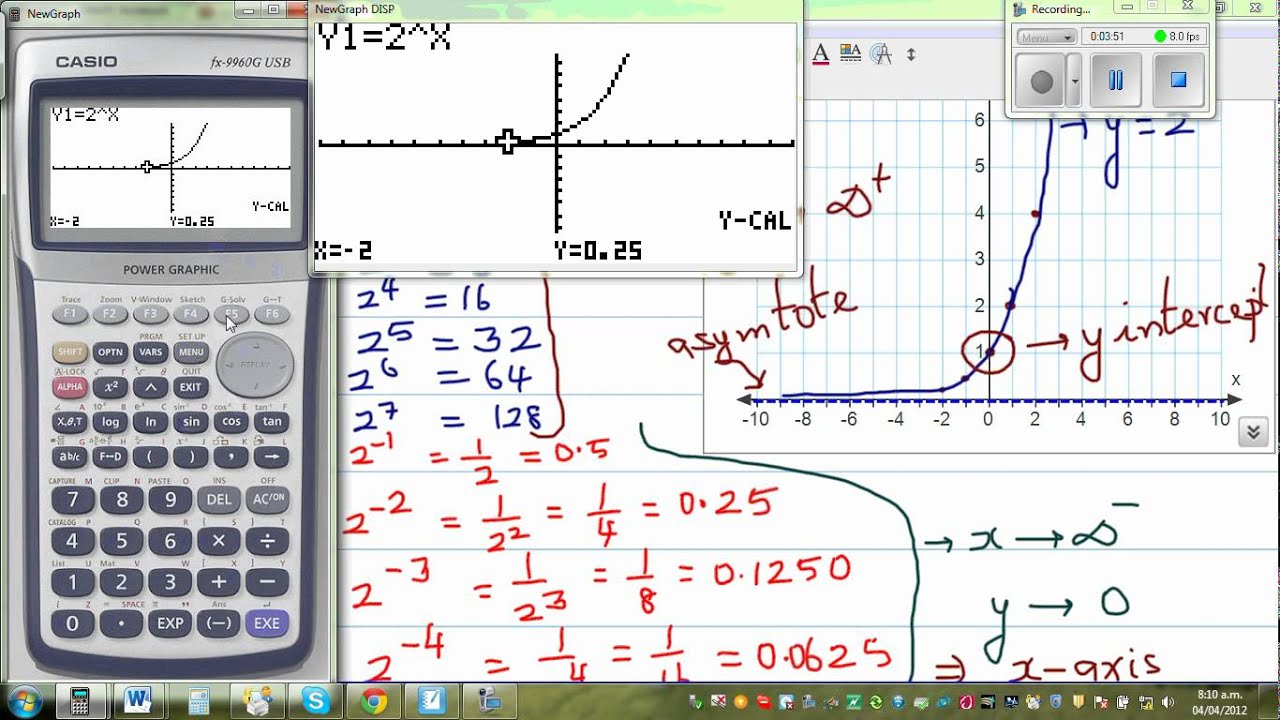Pause the screen recording
This screenshot has height=720, width=1280.
pyautogui.click(x=1116, y=81)
